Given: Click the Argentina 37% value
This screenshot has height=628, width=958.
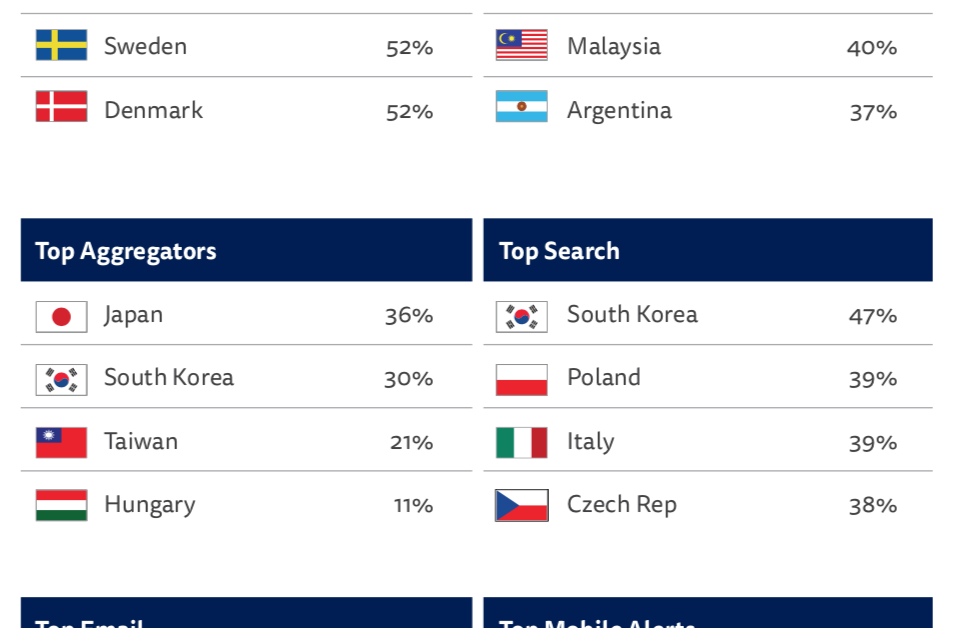Looking at the screenshot, I should (x=873, y=112).
